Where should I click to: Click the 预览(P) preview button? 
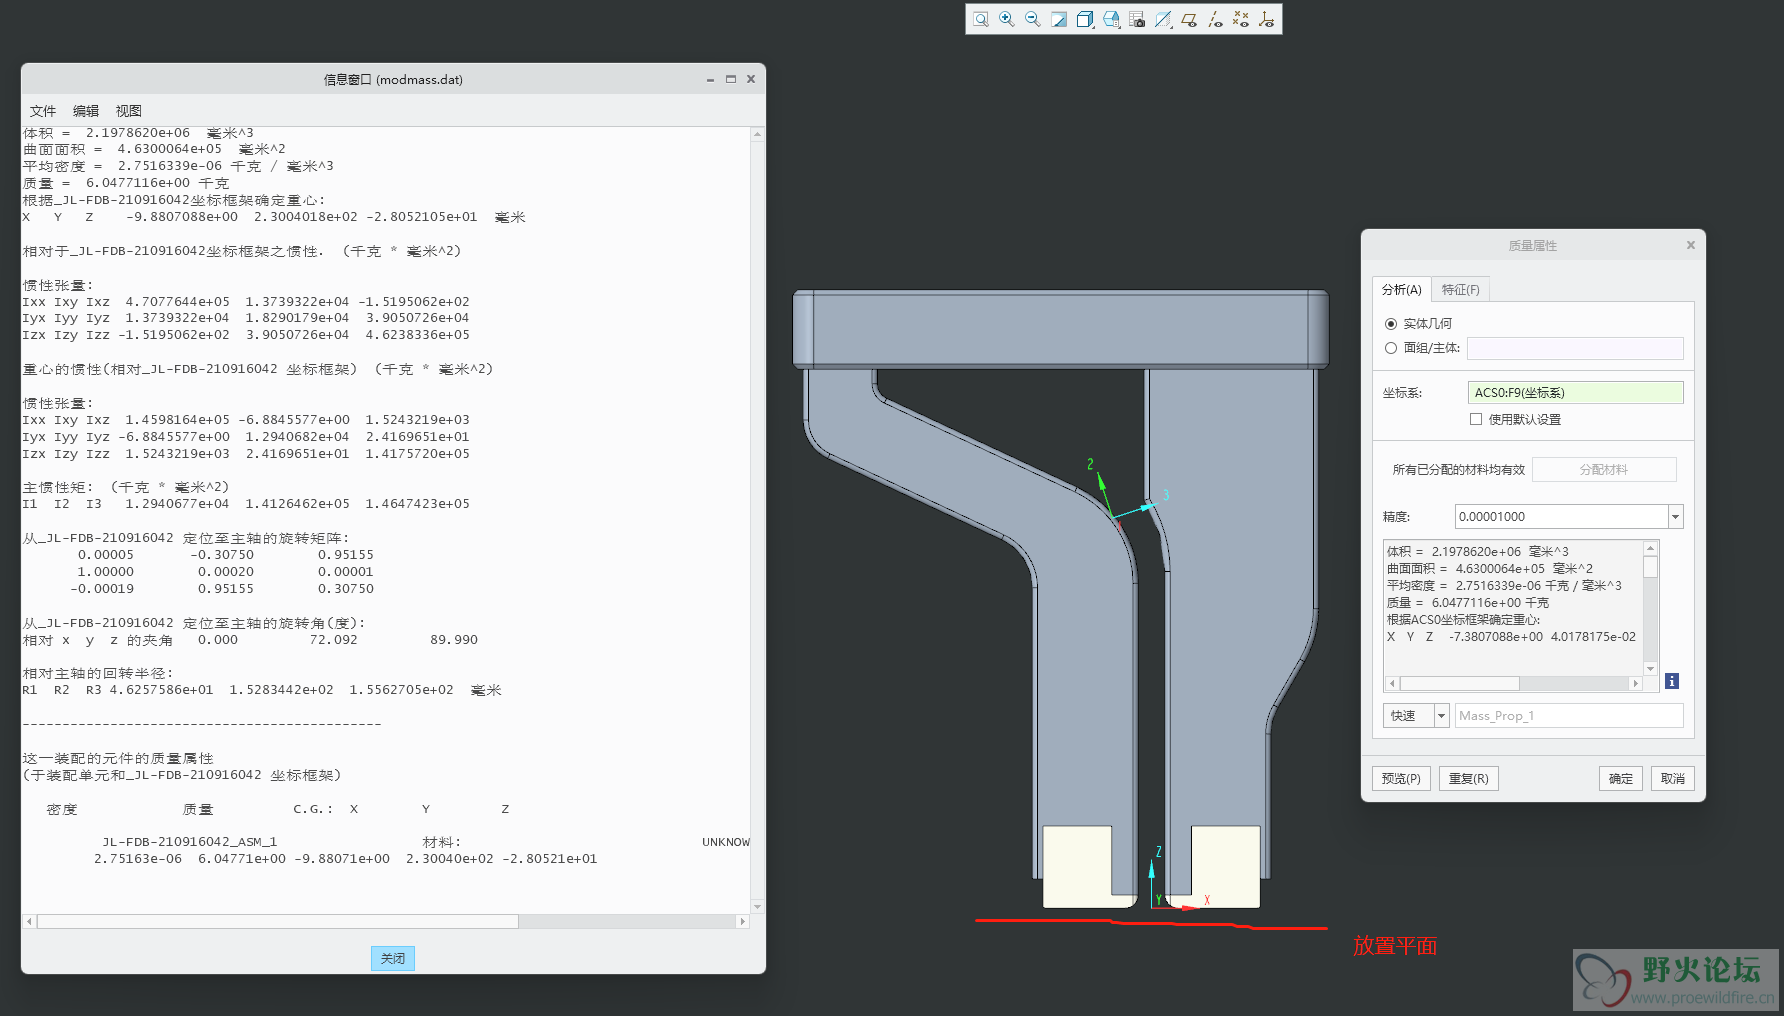pos(1401,779)
